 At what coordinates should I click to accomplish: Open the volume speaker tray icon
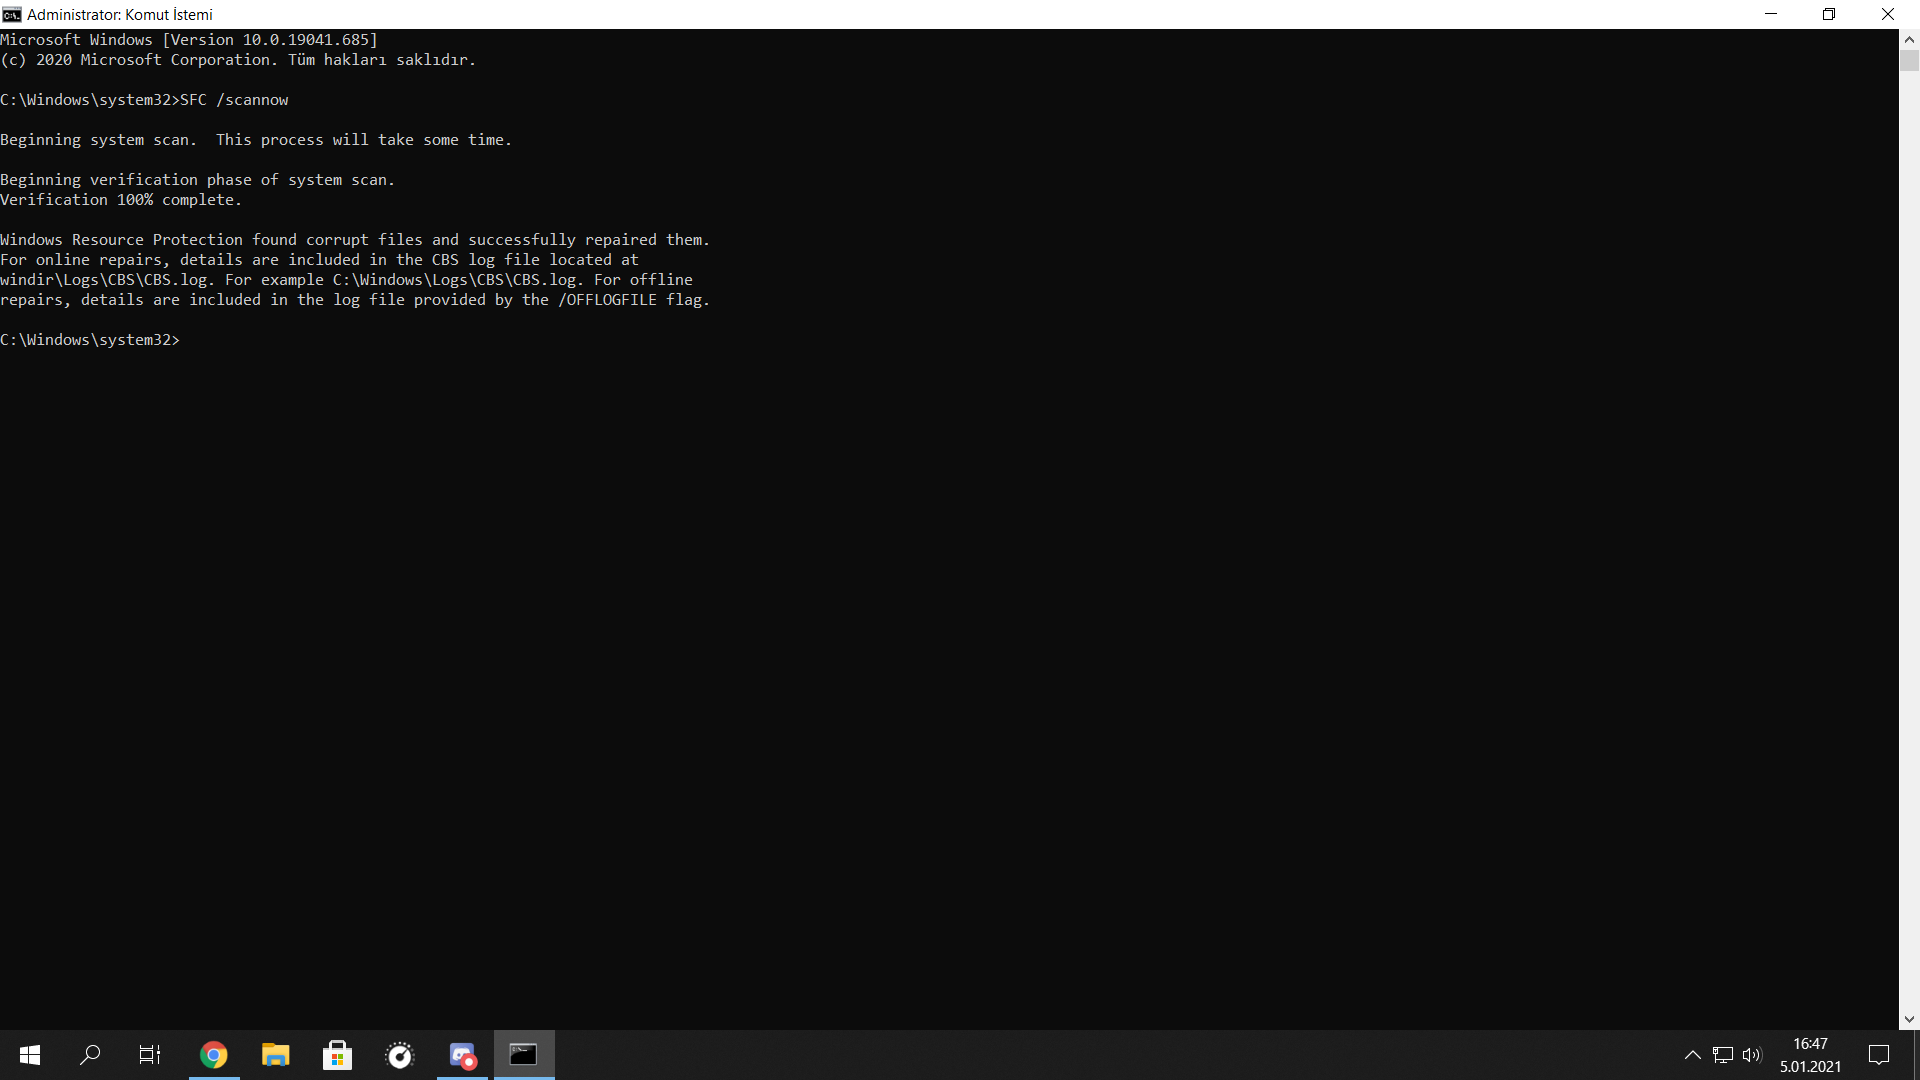(x=1752, y=1055)
